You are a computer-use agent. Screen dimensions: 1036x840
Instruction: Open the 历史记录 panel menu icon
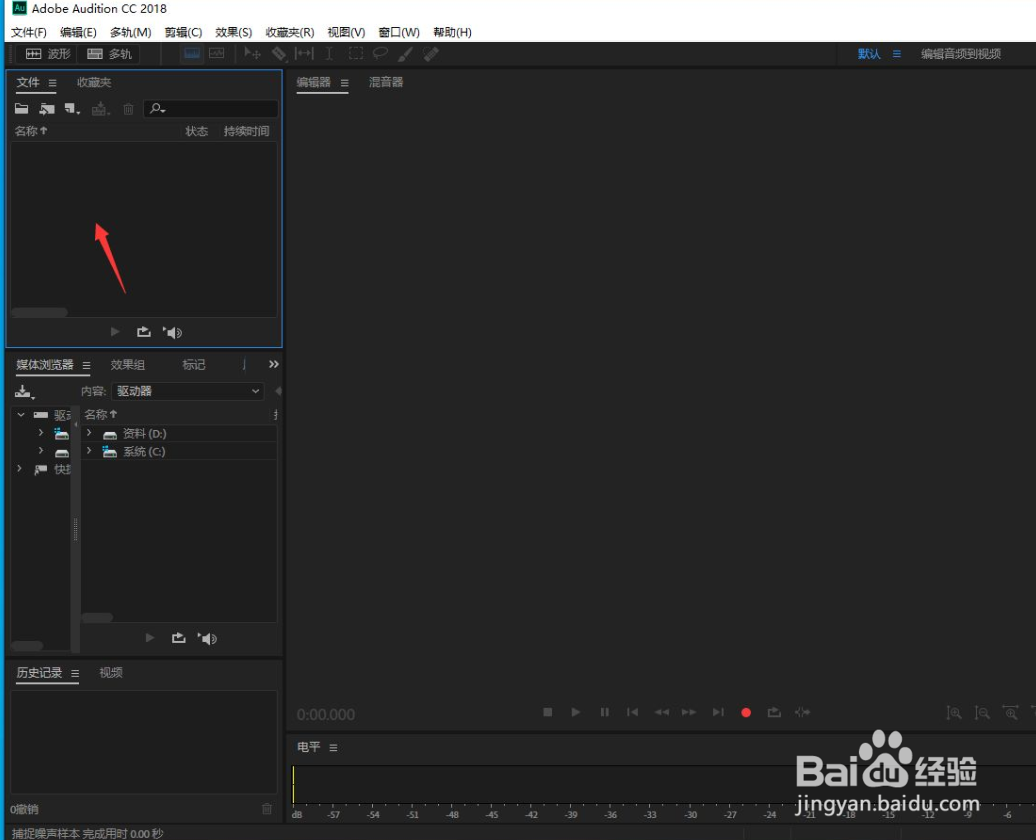[x=75, y=673]
